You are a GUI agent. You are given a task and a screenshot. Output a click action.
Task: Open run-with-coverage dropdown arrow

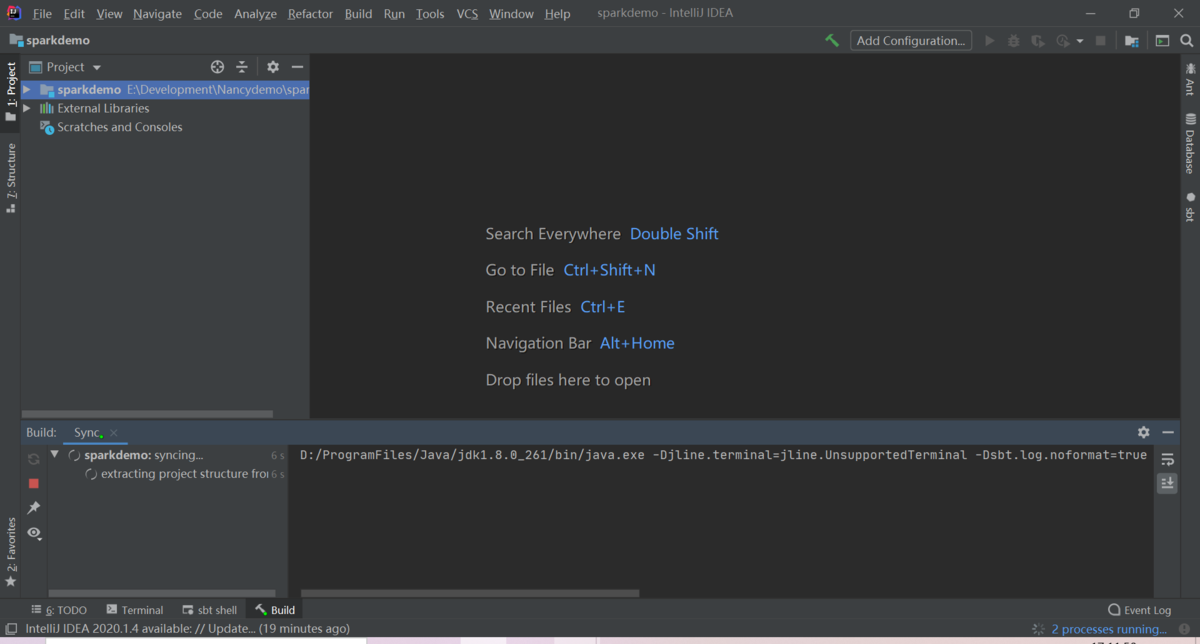(x=1080, y=42)
